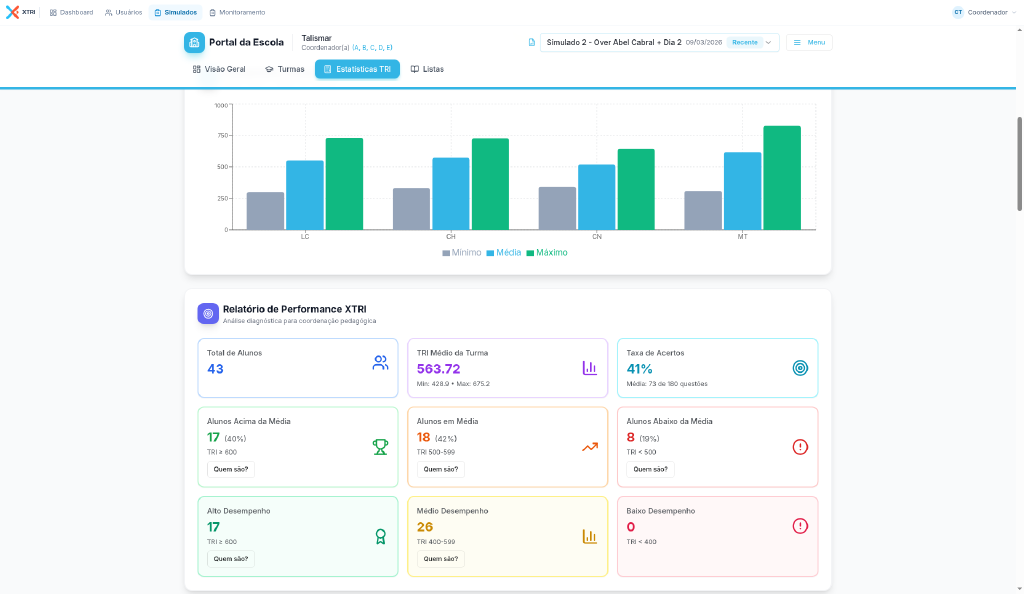Switch to the Visão Geral tab
1024x594 pixels.
click(x=219, y=69)
